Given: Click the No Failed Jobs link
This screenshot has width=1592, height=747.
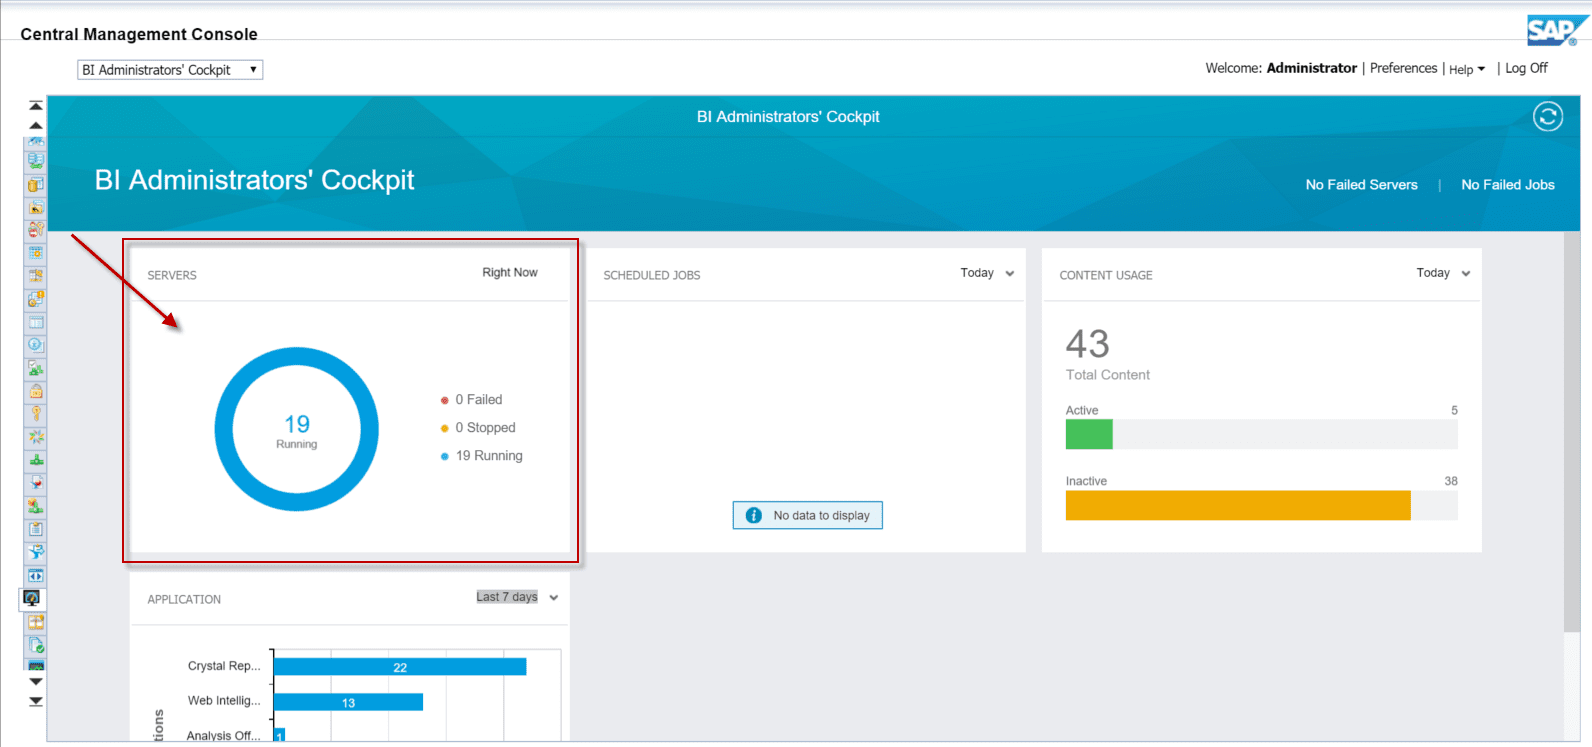Looking at the screenshot, I should pyautogui.click(x=1507, y=185).
